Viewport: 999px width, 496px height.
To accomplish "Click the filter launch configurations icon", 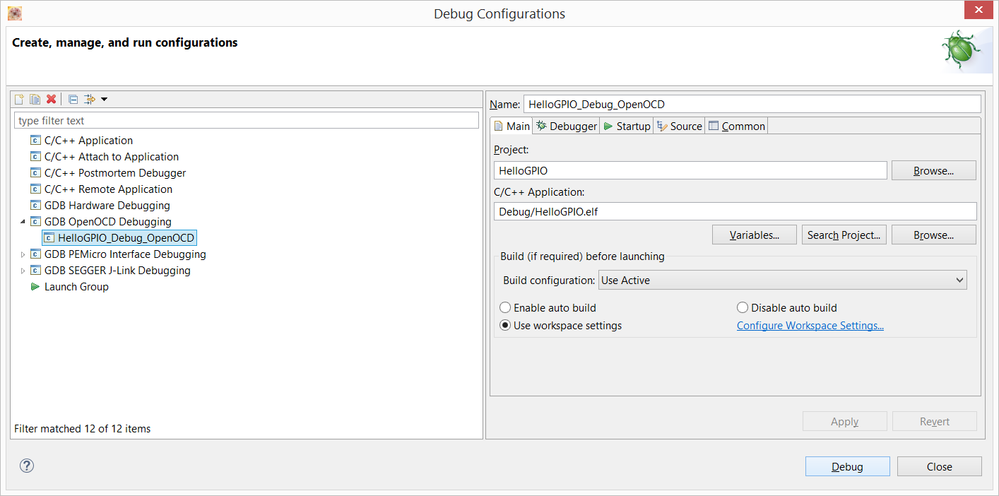I will pos(89,99).
